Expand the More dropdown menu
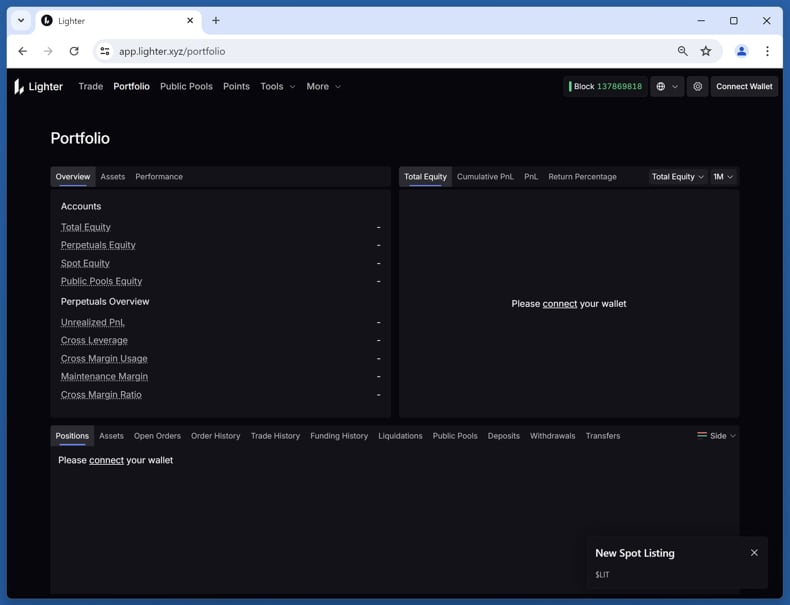The height and width of the screenshot is (605, 790). click(x=323, y=87)
